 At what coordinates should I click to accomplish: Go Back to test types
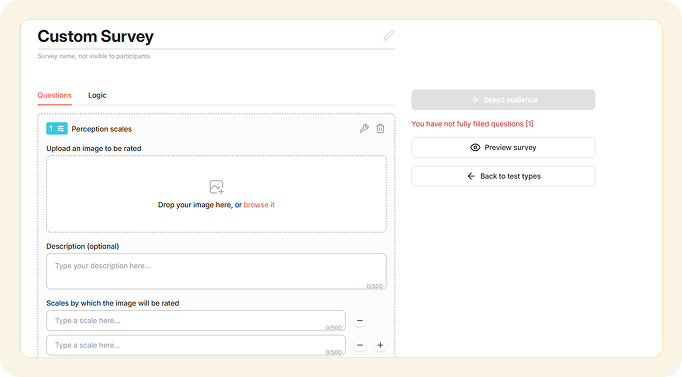coord(503,176)
